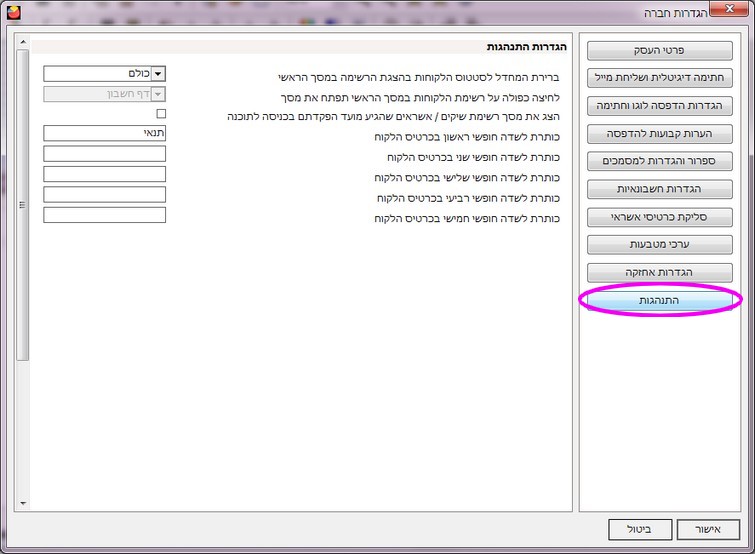The width and height of the screenshot is (755, 554).
Task: Expand the כולם customer status dropdown
Action: tap(158, 73)
